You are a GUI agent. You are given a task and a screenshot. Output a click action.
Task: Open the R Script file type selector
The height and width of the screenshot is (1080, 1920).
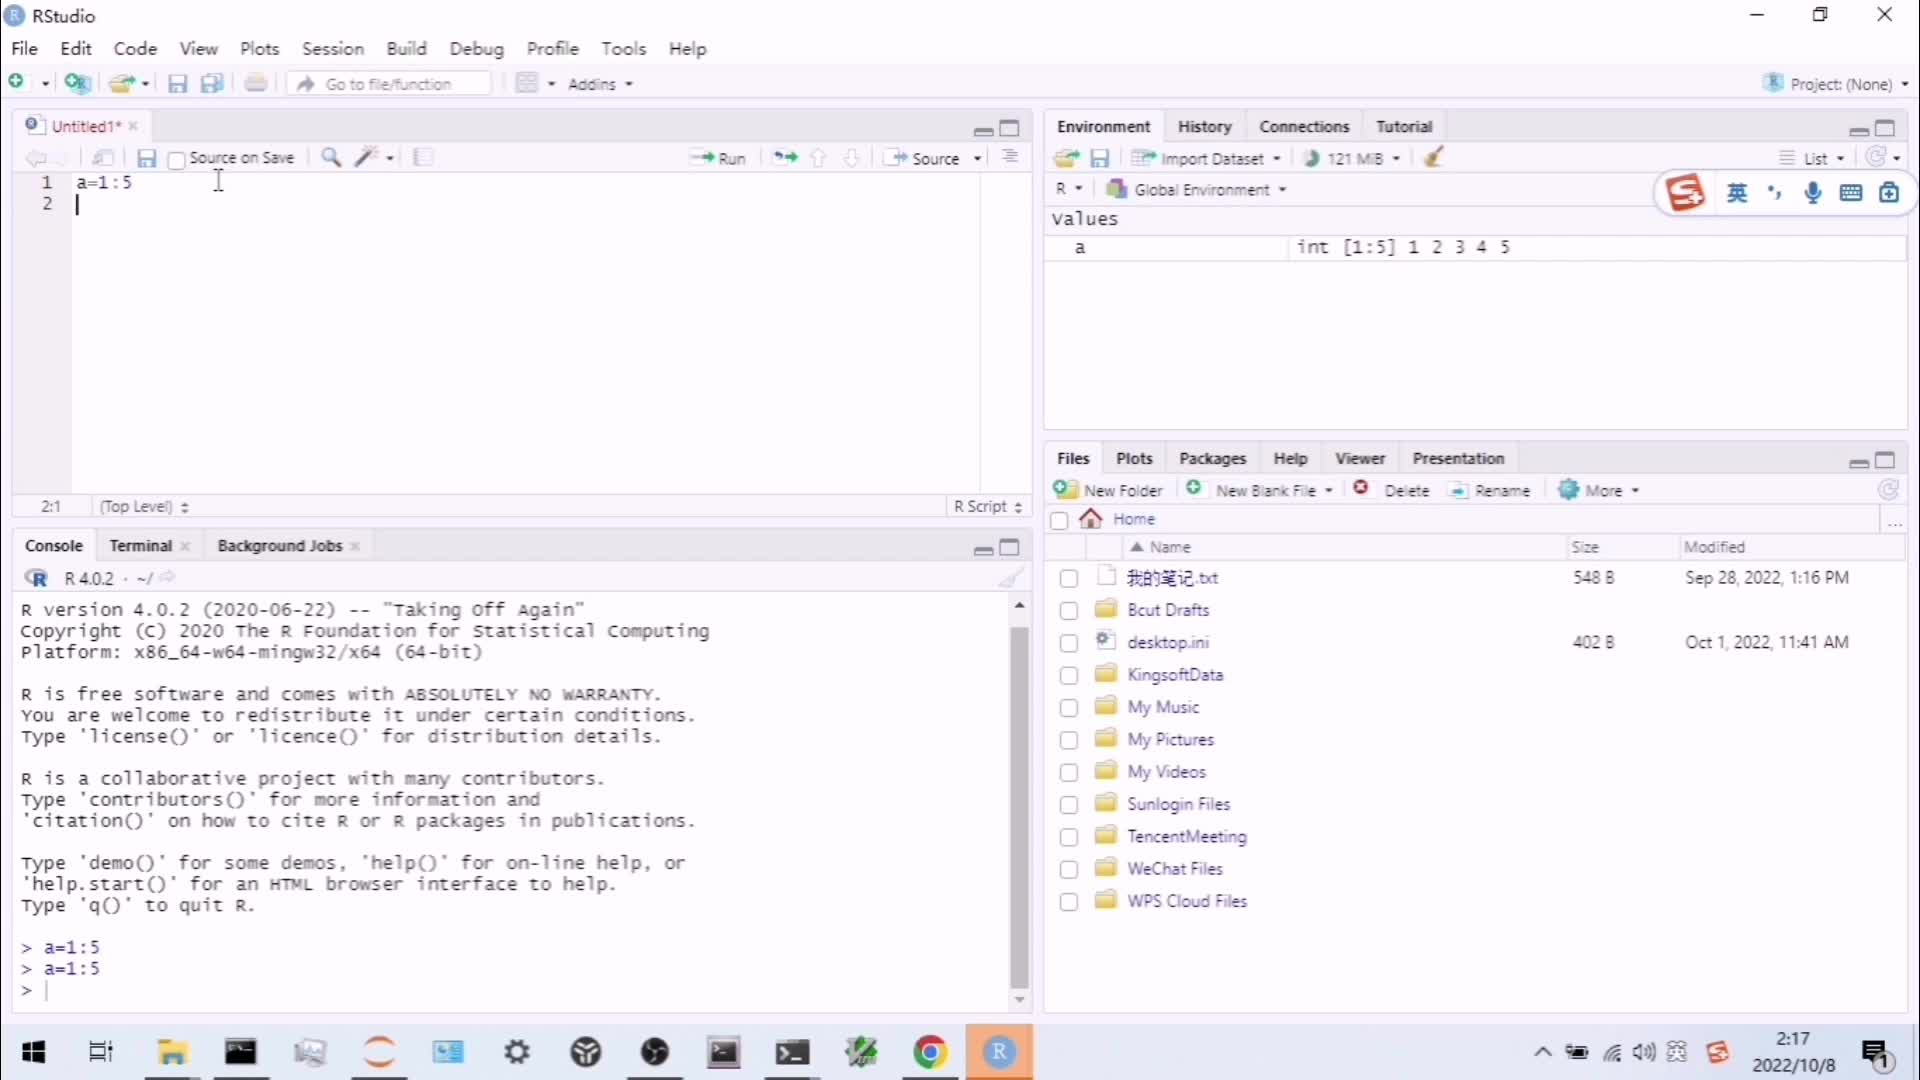coord(988,506)
